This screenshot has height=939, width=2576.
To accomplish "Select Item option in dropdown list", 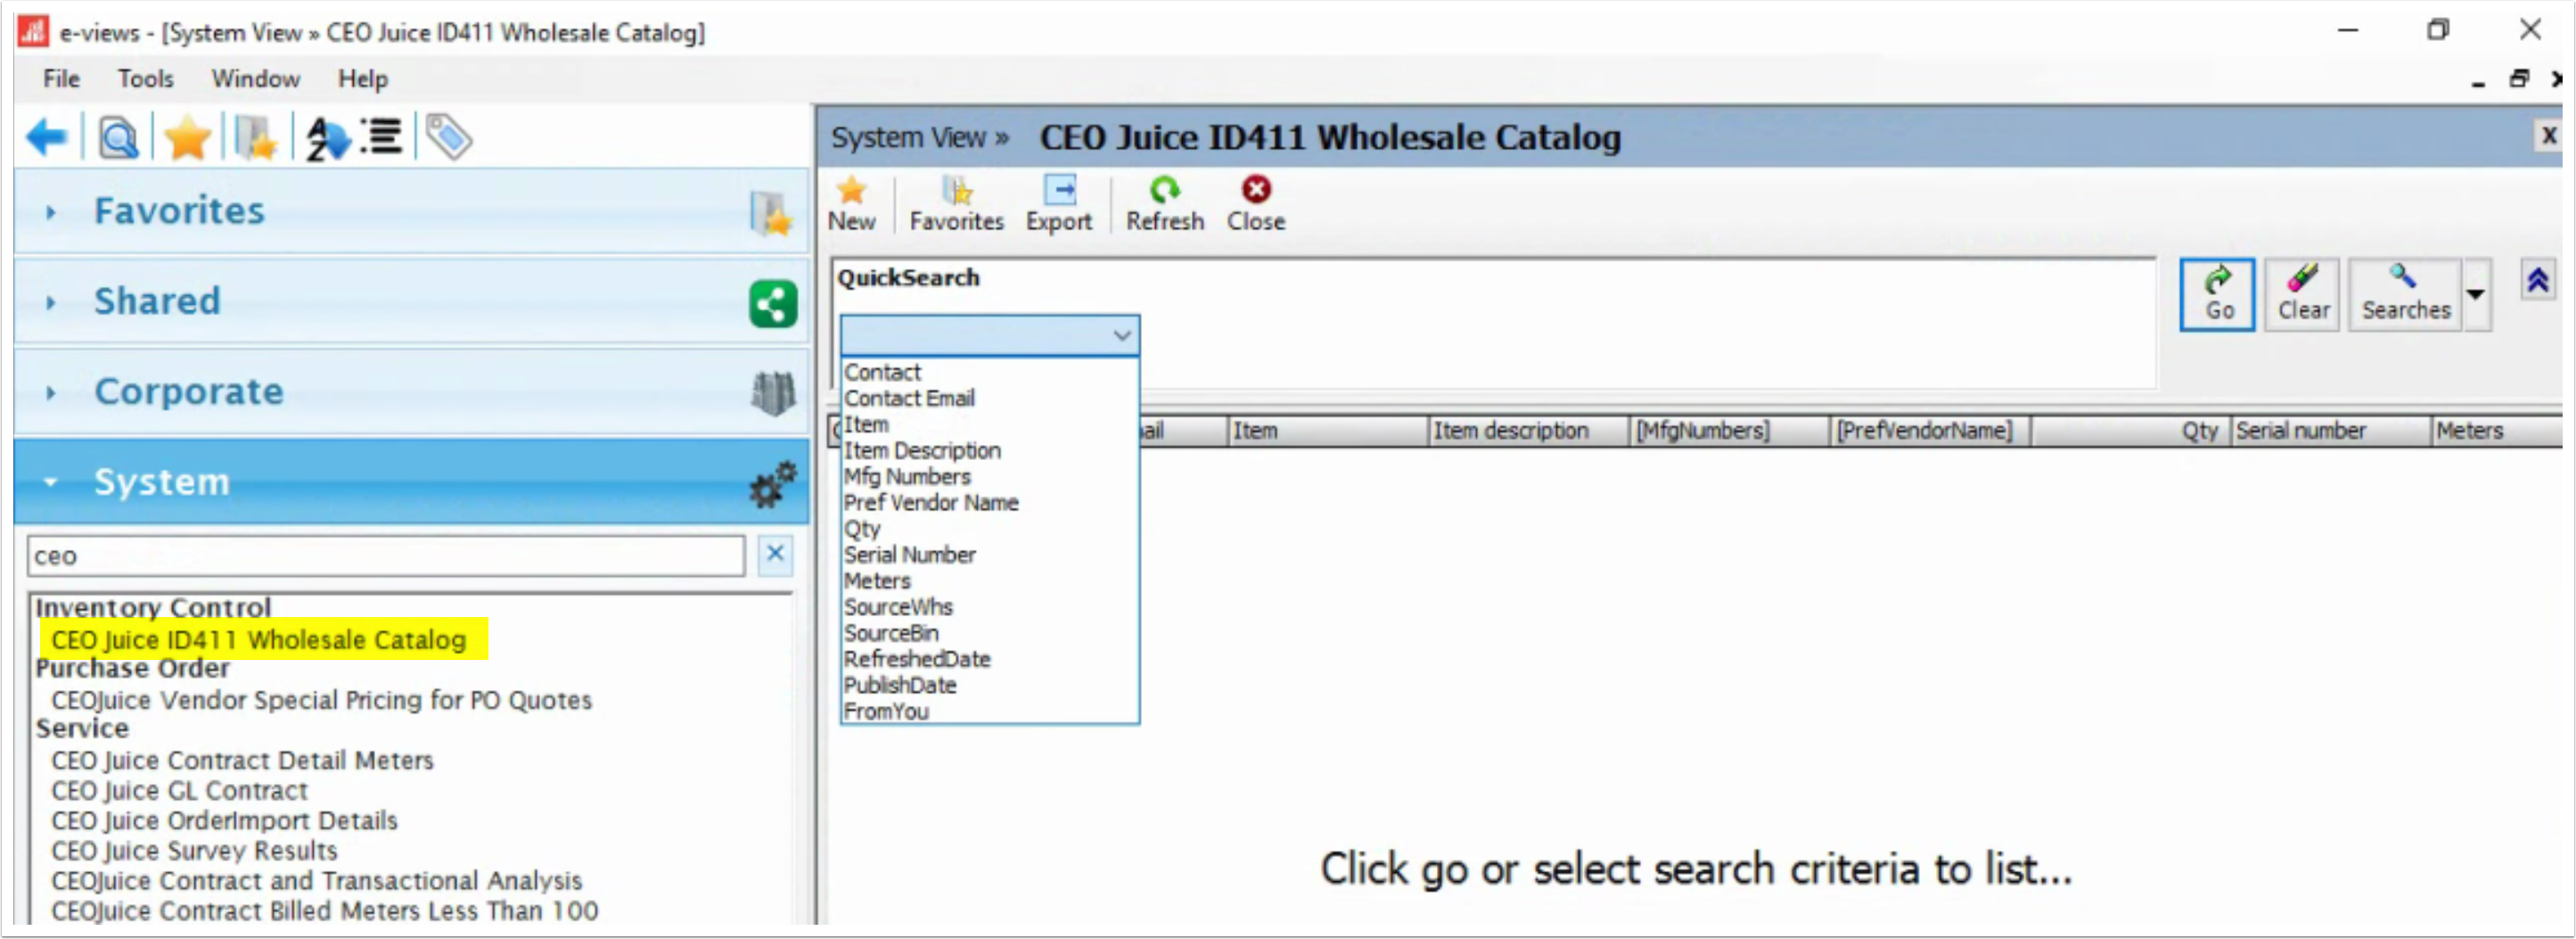I will [990, 424].
